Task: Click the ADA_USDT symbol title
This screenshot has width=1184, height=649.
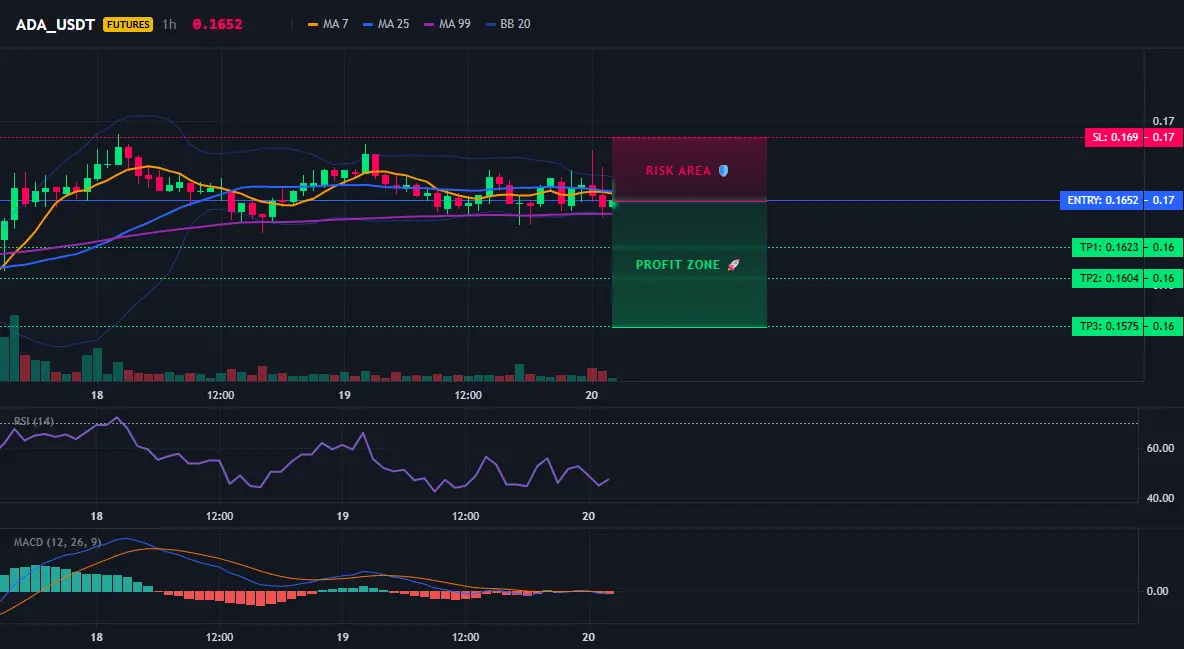Action: point(55,24)
